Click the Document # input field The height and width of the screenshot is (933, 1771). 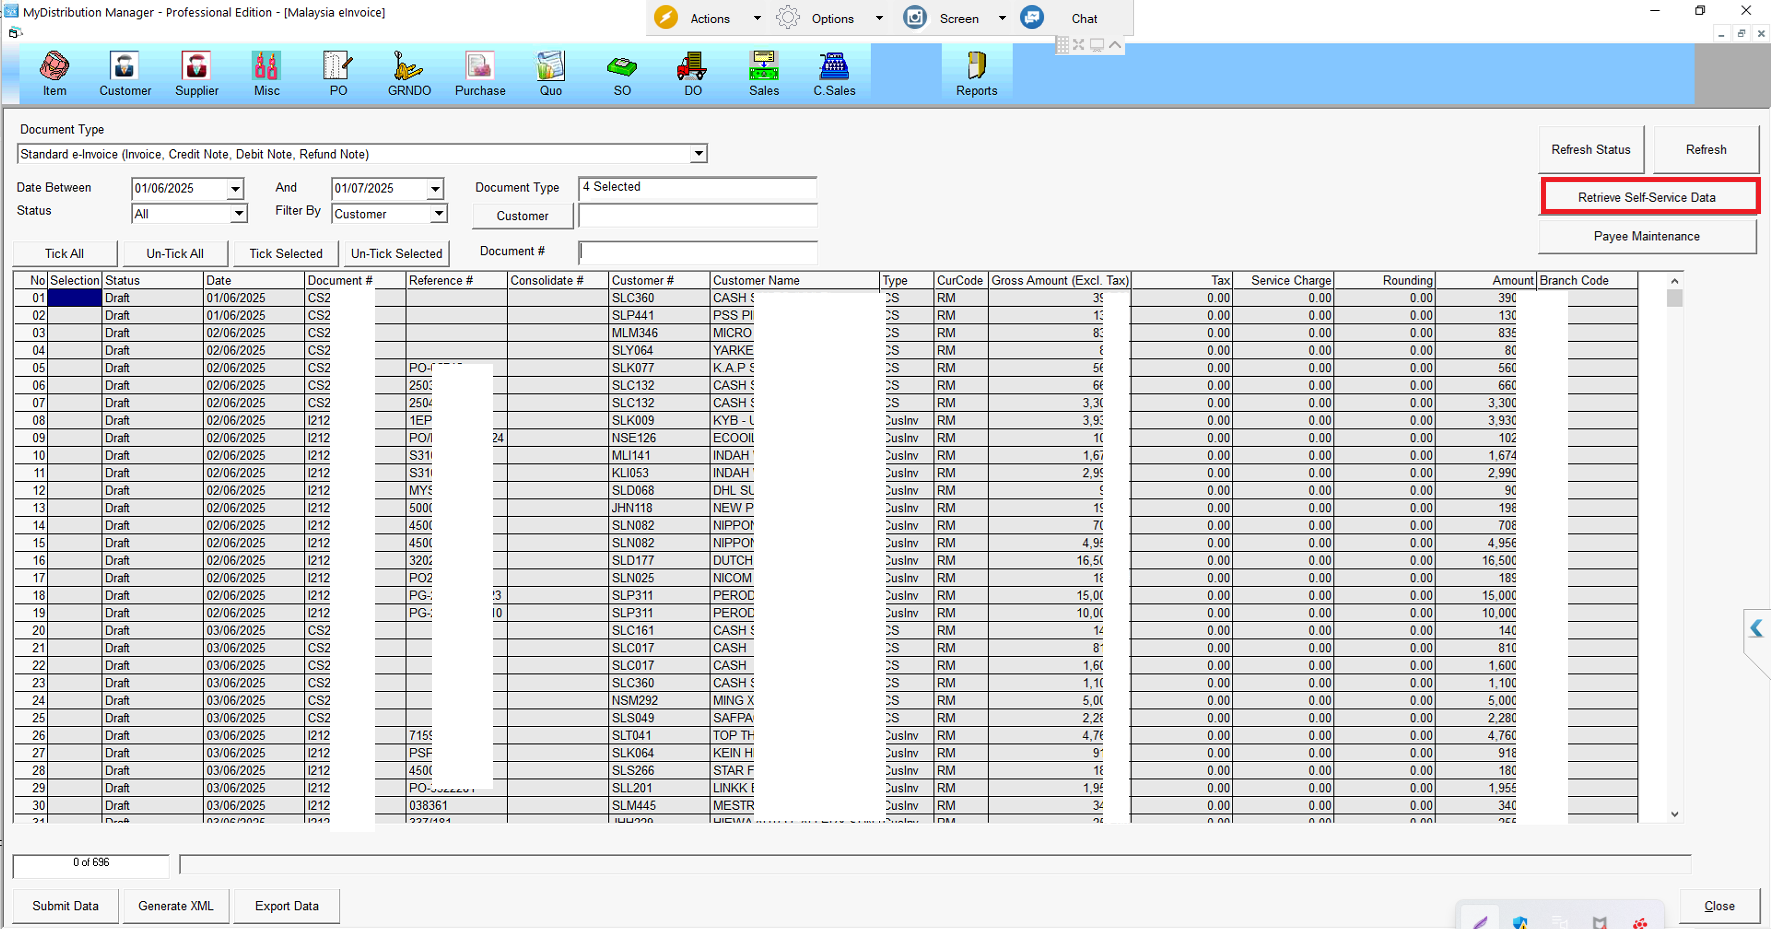(x=697, y=253)
